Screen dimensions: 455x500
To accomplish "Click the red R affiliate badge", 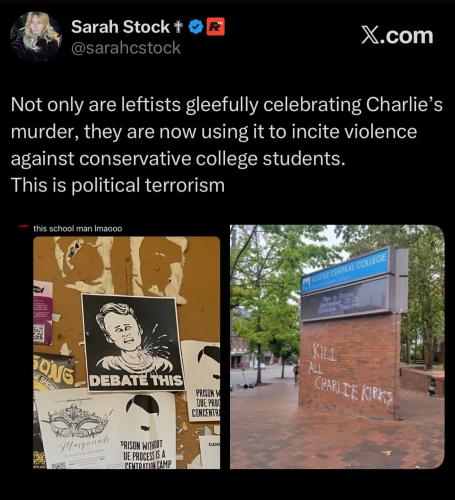I will click(x=216, y=27).
